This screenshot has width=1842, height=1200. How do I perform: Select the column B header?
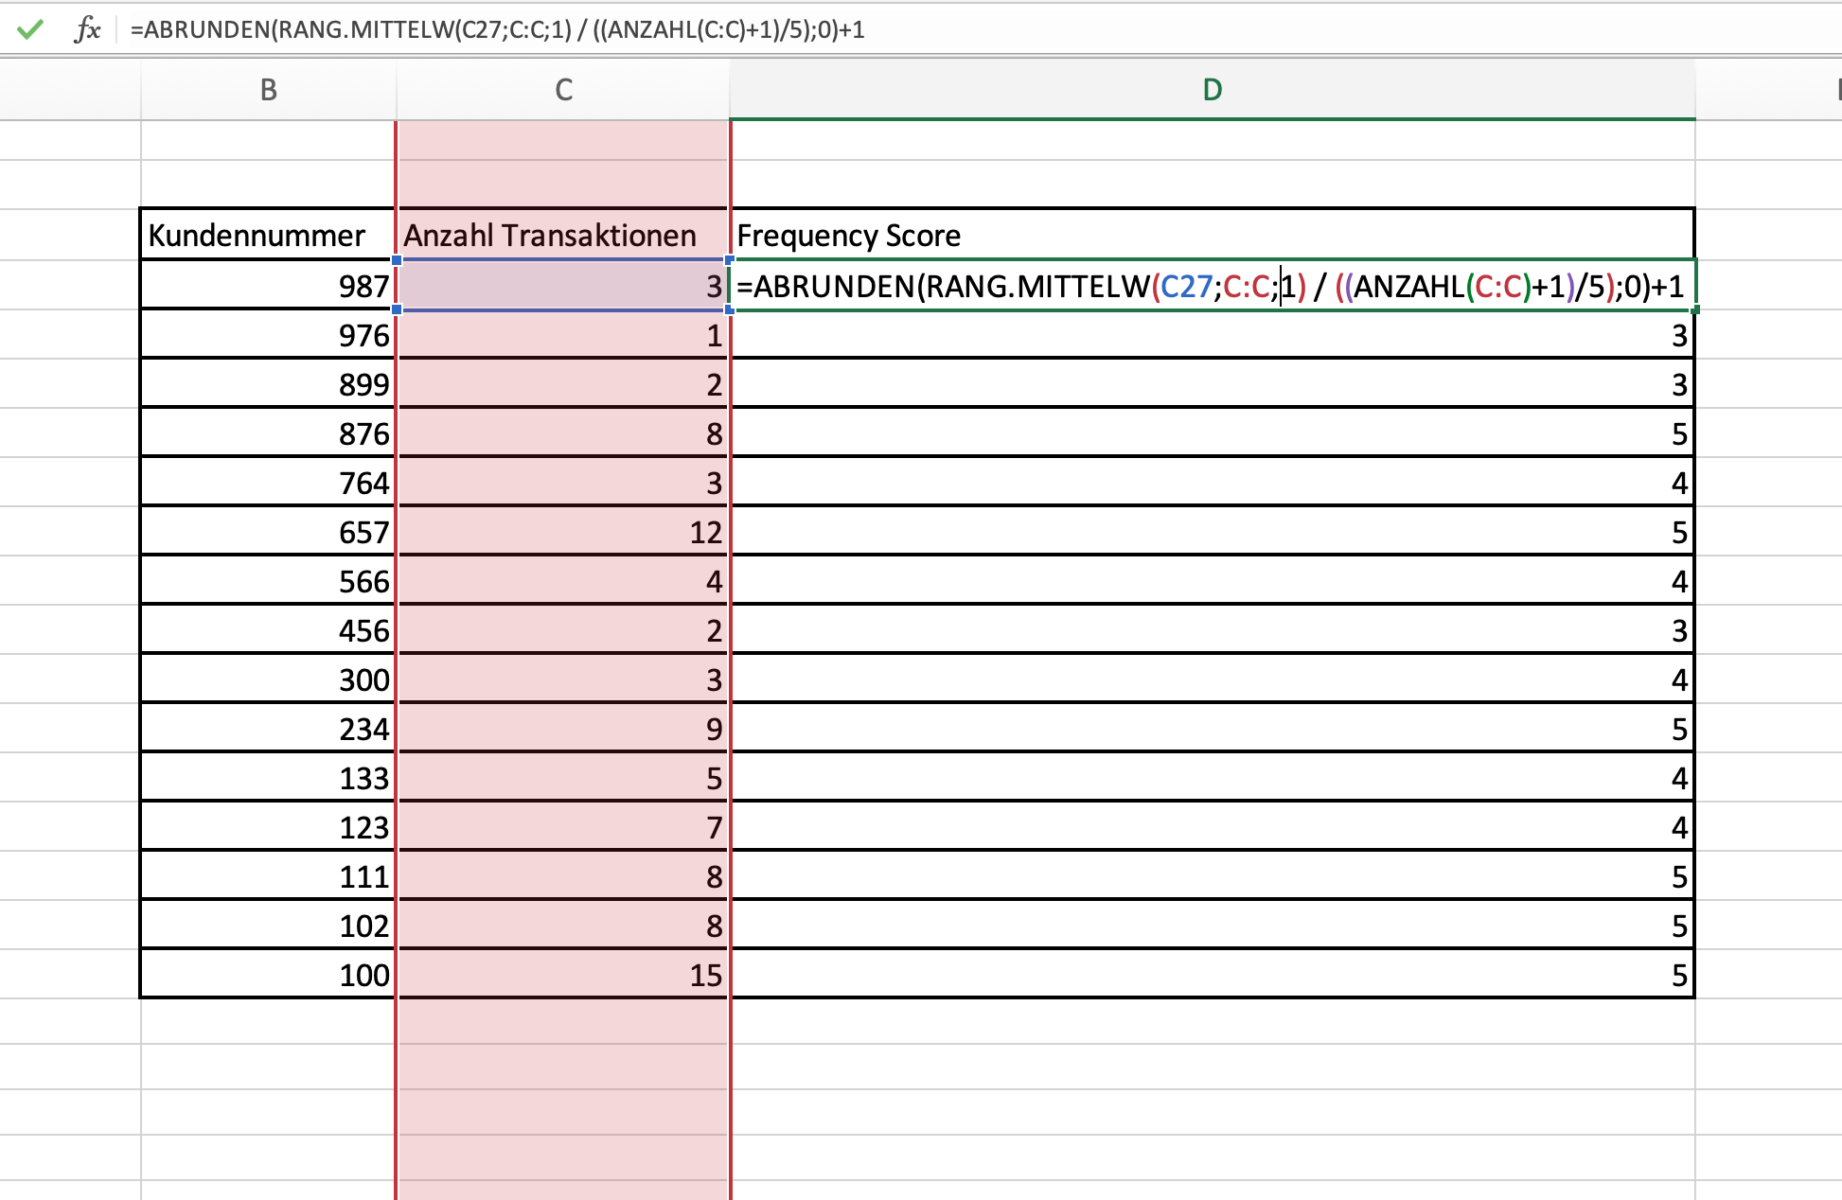click(268, 90)
